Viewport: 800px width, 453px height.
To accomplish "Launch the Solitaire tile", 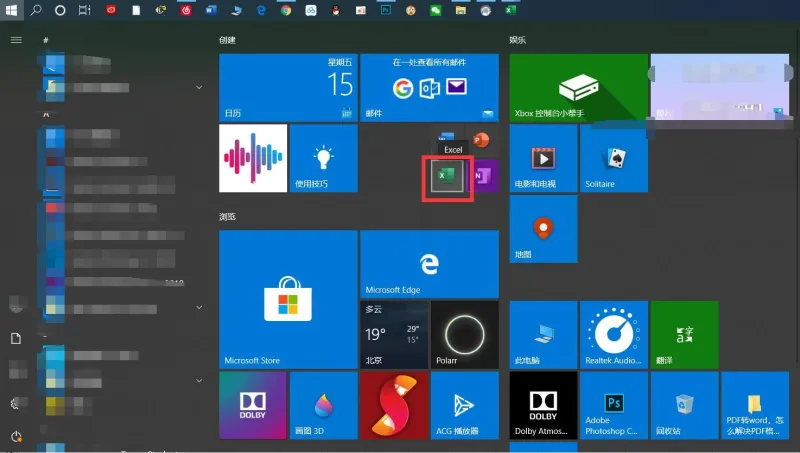I will (x=614, y=158).
